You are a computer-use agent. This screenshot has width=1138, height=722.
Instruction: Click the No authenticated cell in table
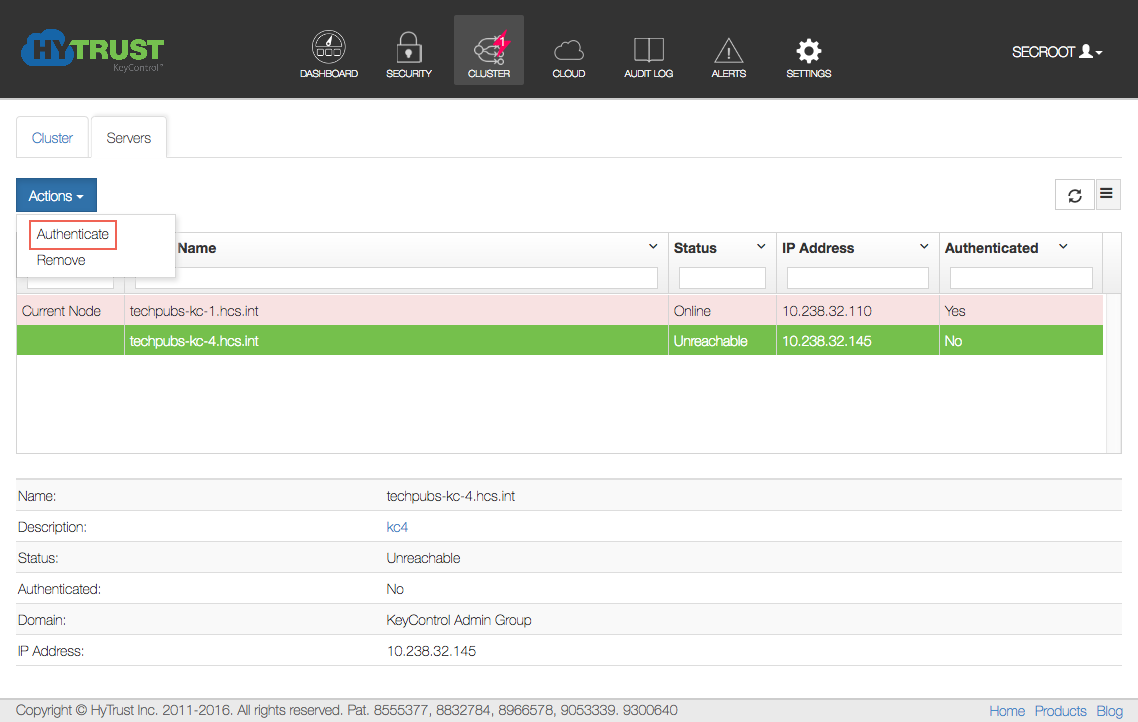[1021, 341]
